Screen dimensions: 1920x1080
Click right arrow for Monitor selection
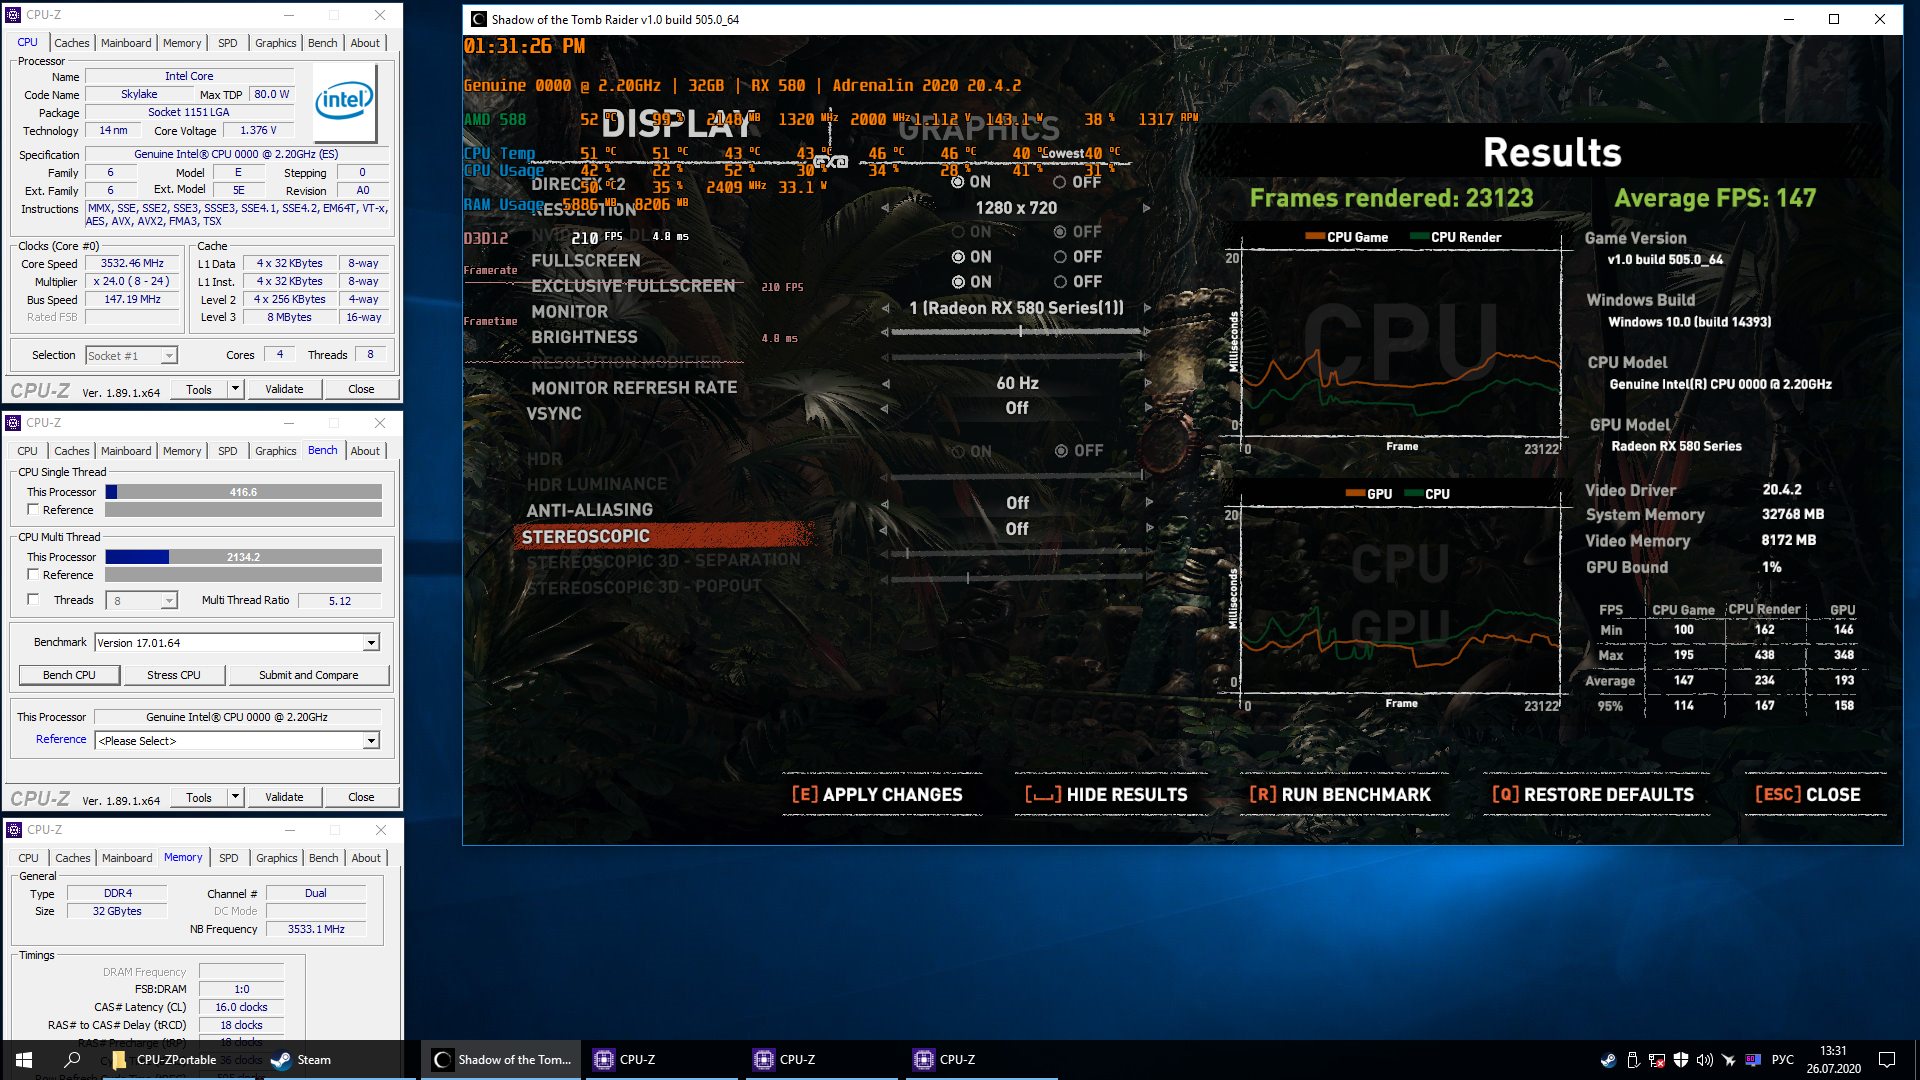[x=1147, y=308]
